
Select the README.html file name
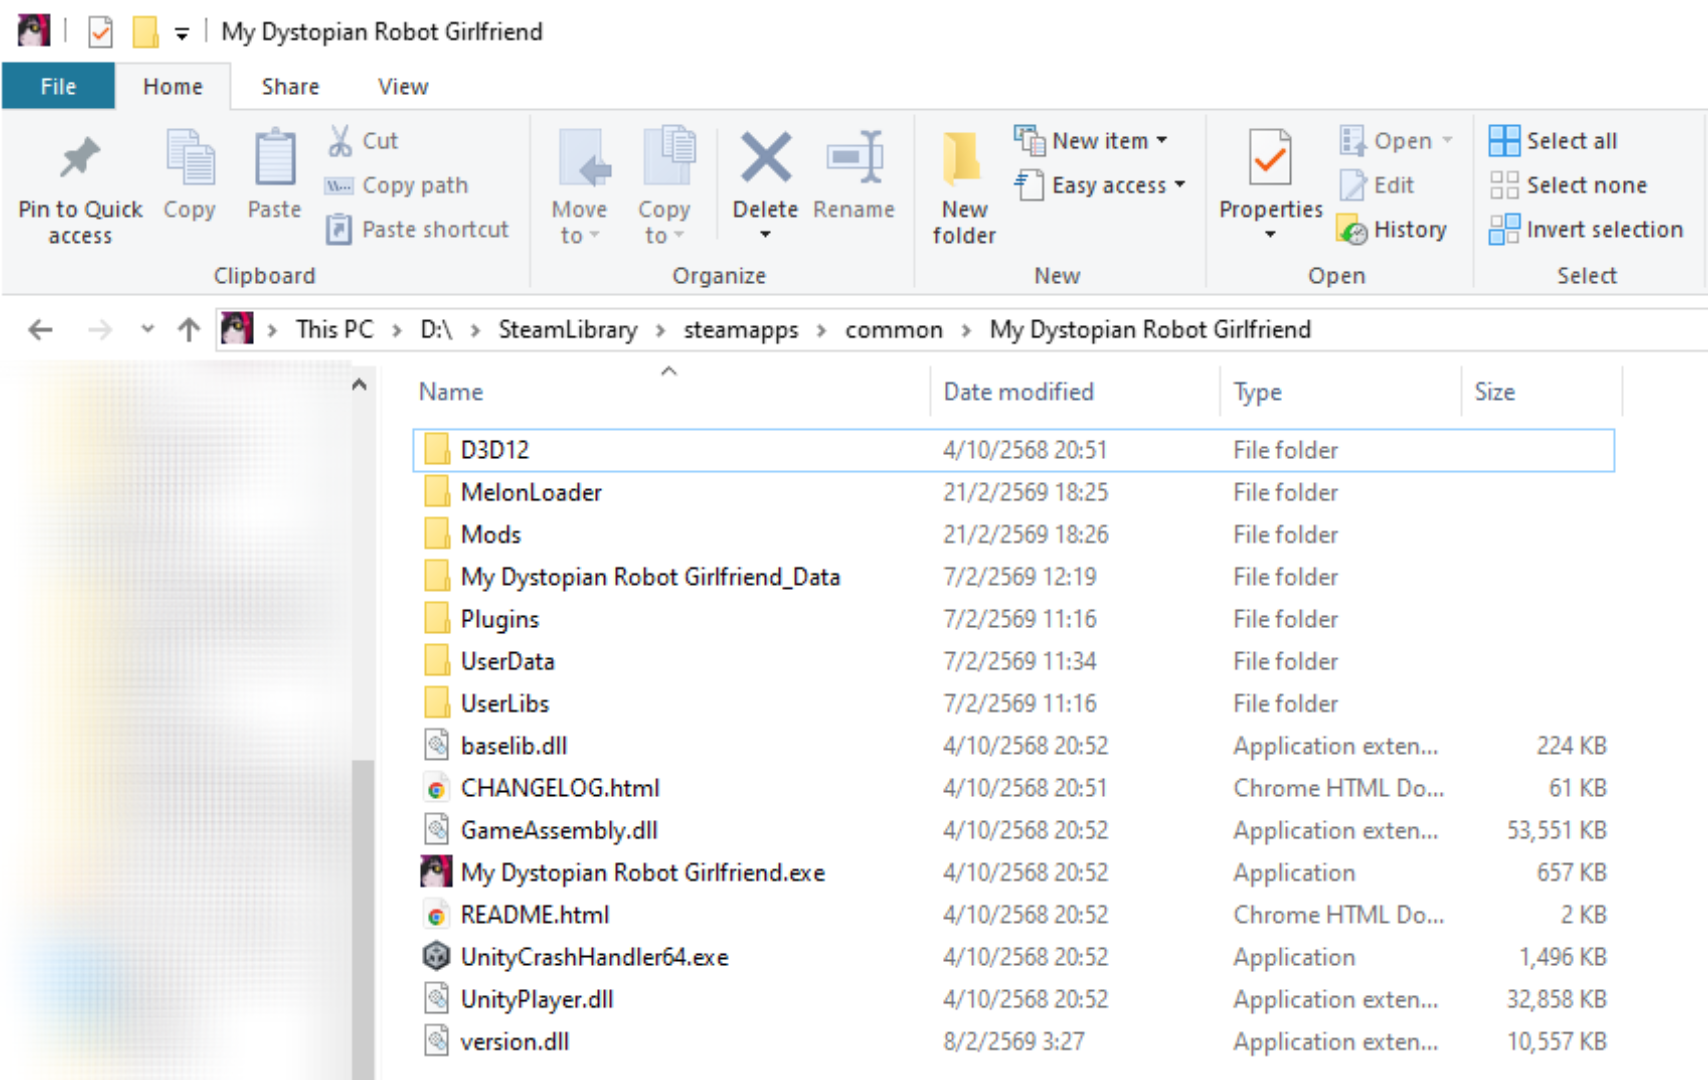[535, 914]
